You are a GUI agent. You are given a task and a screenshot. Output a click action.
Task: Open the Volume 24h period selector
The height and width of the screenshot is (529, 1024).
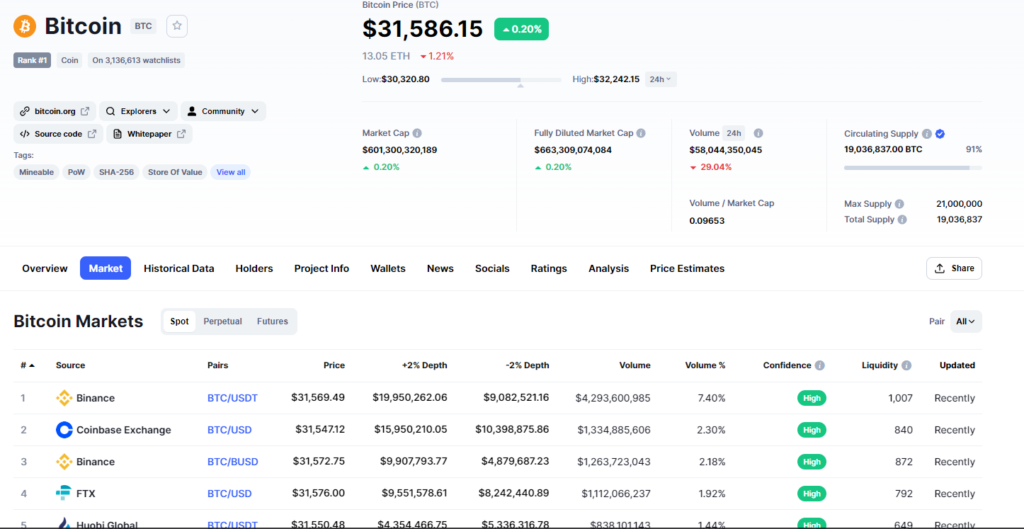point(734,133)
